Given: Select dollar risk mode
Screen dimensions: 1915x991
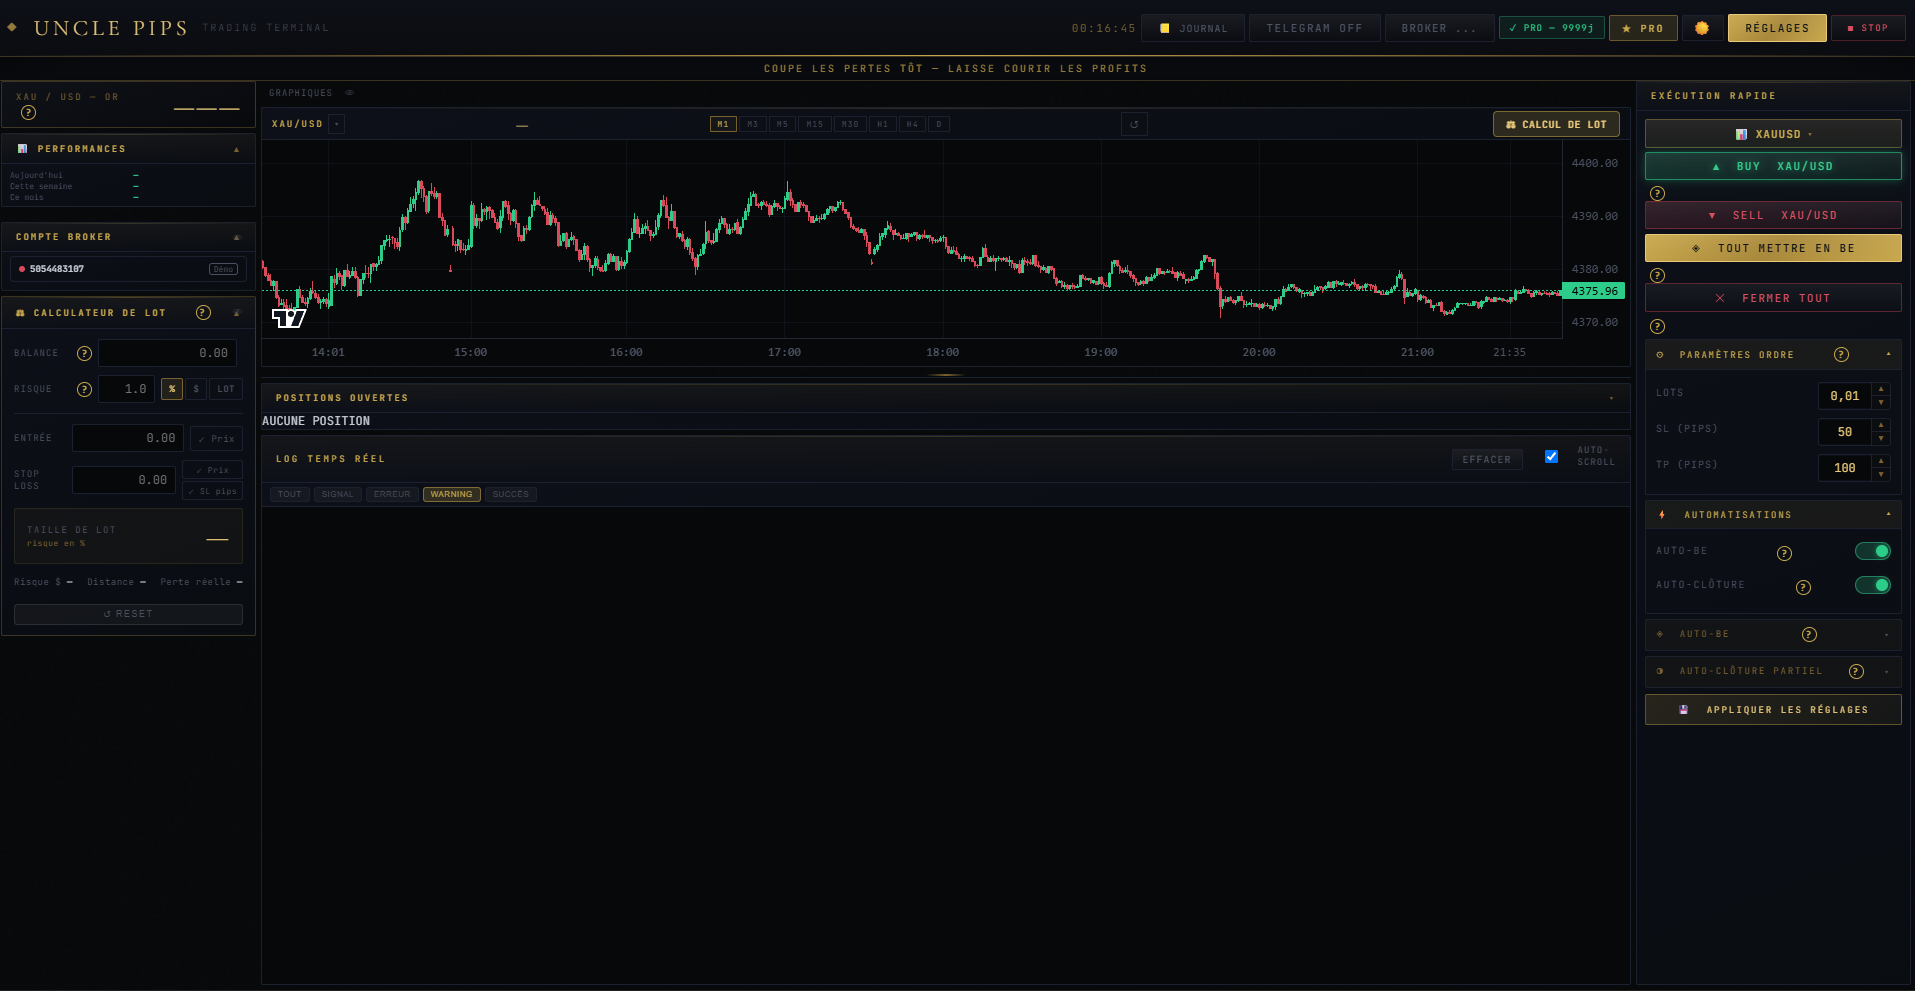Looking at the screenshot, I should click(x=196, y=389).
